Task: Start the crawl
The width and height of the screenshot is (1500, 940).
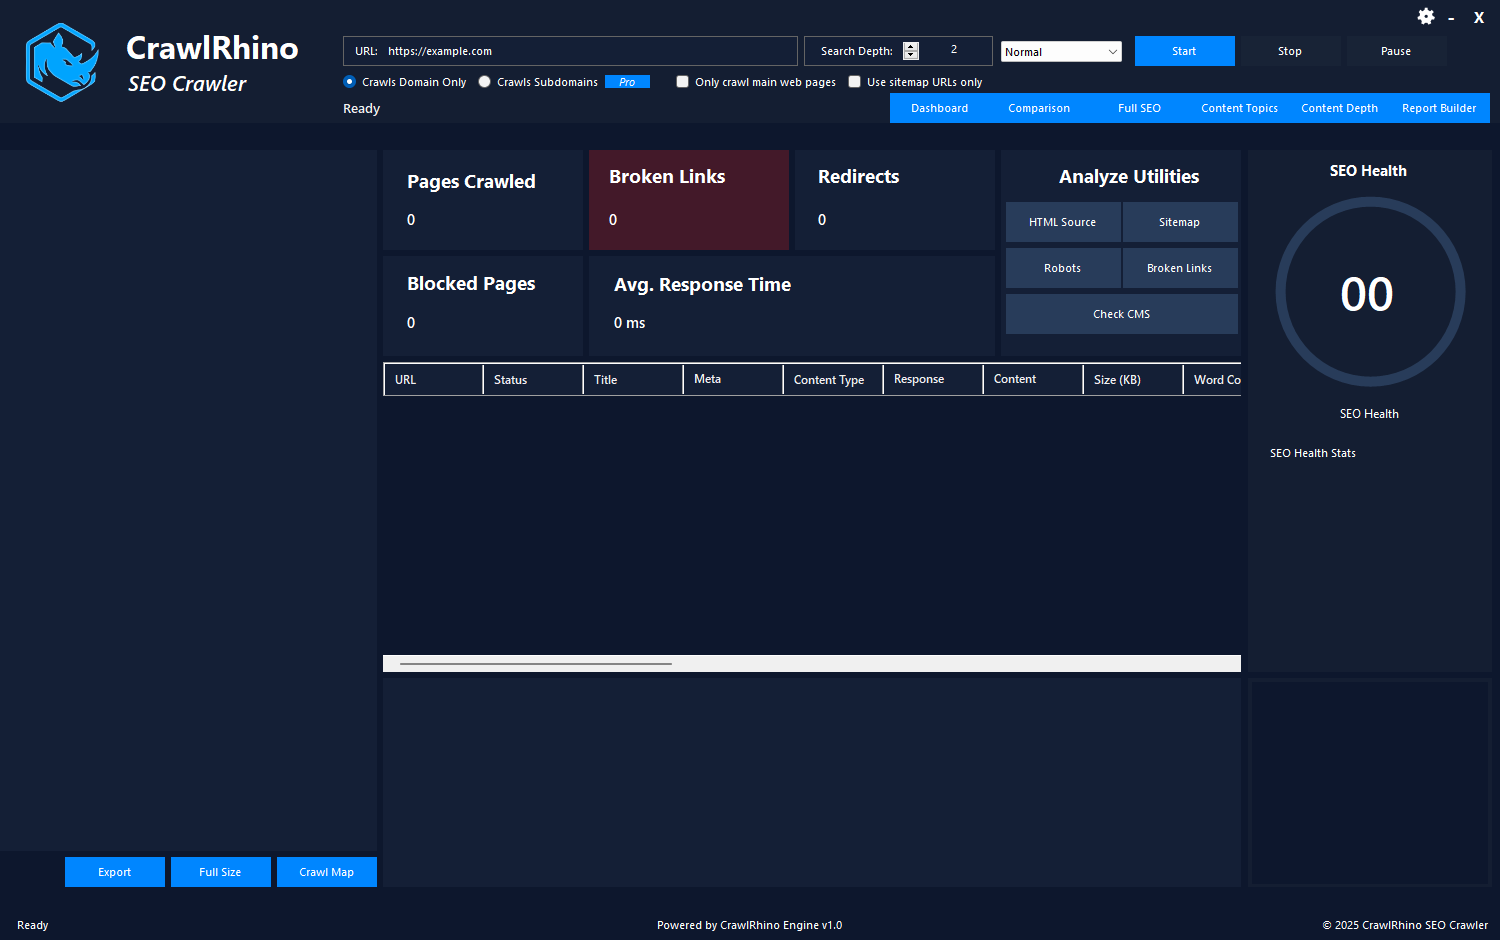Action: coord(1185,50)
